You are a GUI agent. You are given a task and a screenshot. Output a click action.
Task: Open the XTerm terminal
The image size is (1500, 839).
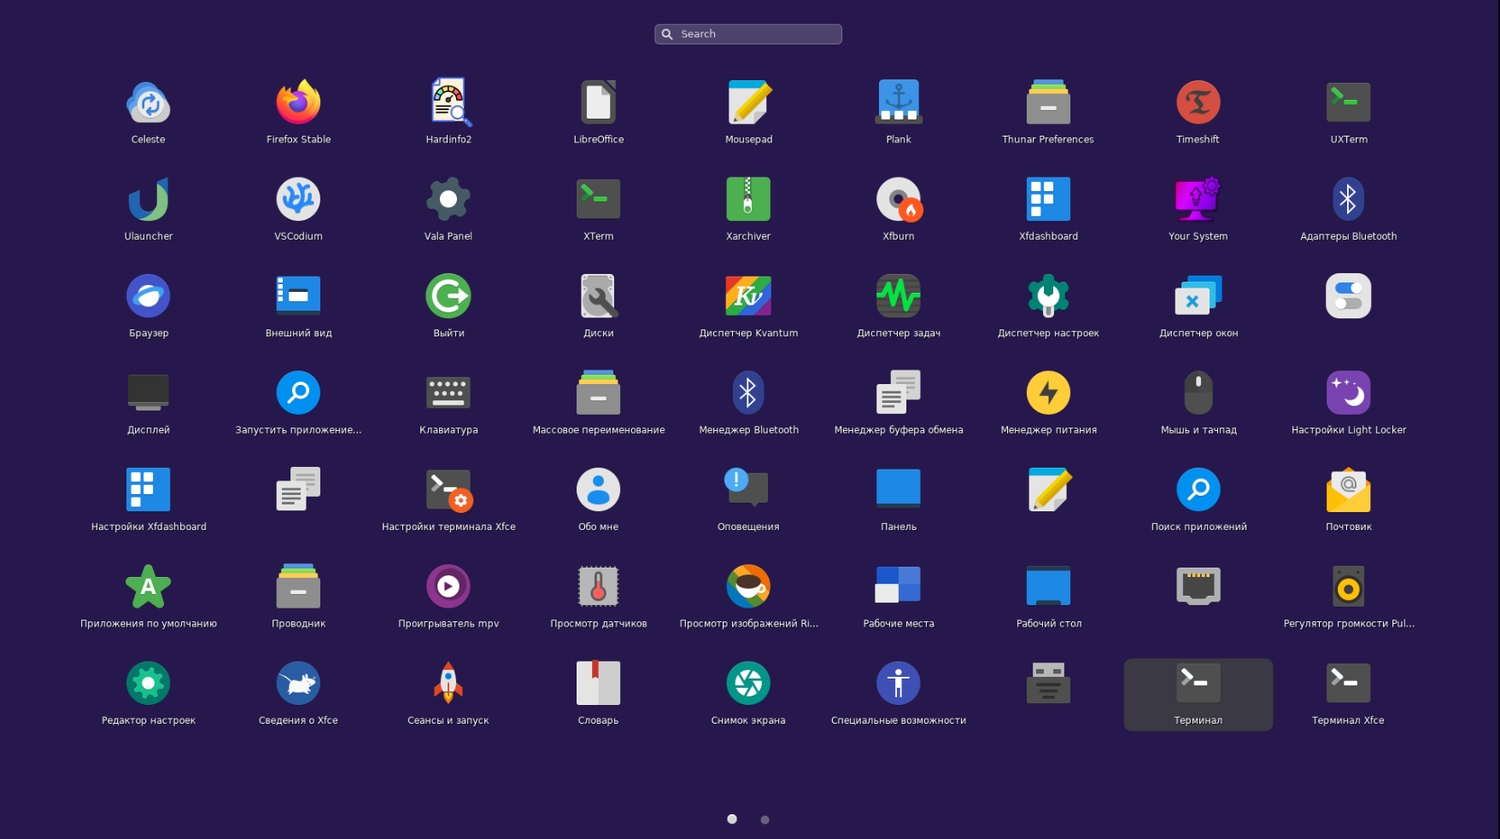click(598, 199)
